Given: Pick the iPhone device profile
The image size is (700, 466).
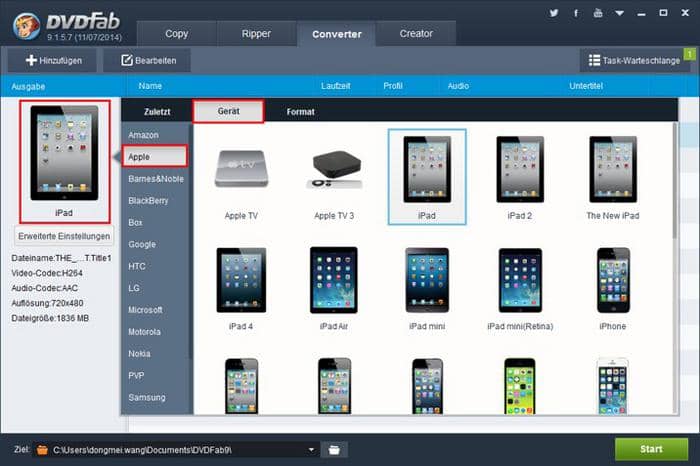Looking at the screenshot, I should (x=612, y=282).
